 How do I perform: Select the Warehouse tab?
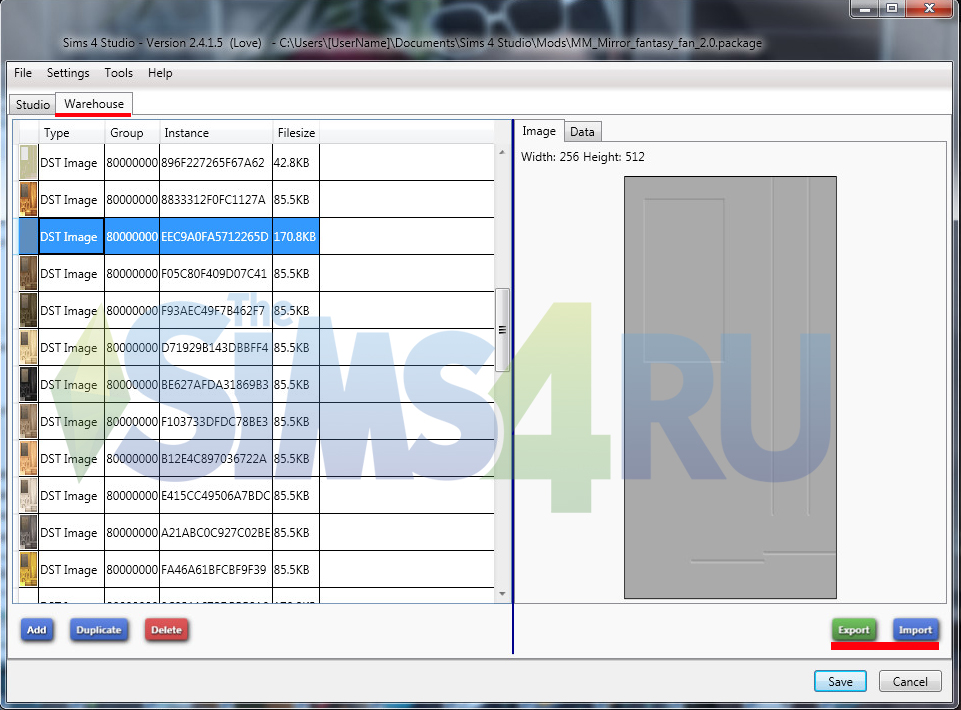pos(94,104)
